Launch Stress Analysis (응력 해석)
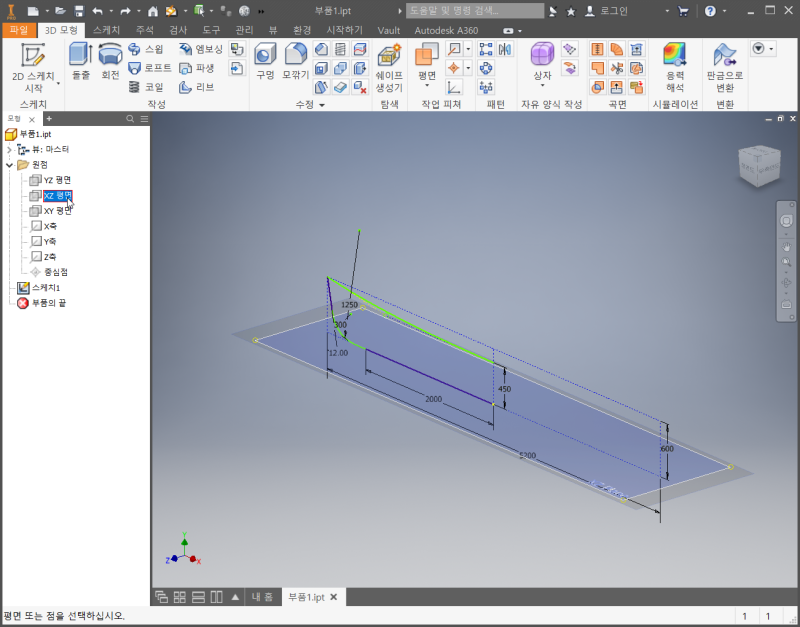Image resolution: width=800 pixels, height=627 pixels. click(x=675, y=68)
